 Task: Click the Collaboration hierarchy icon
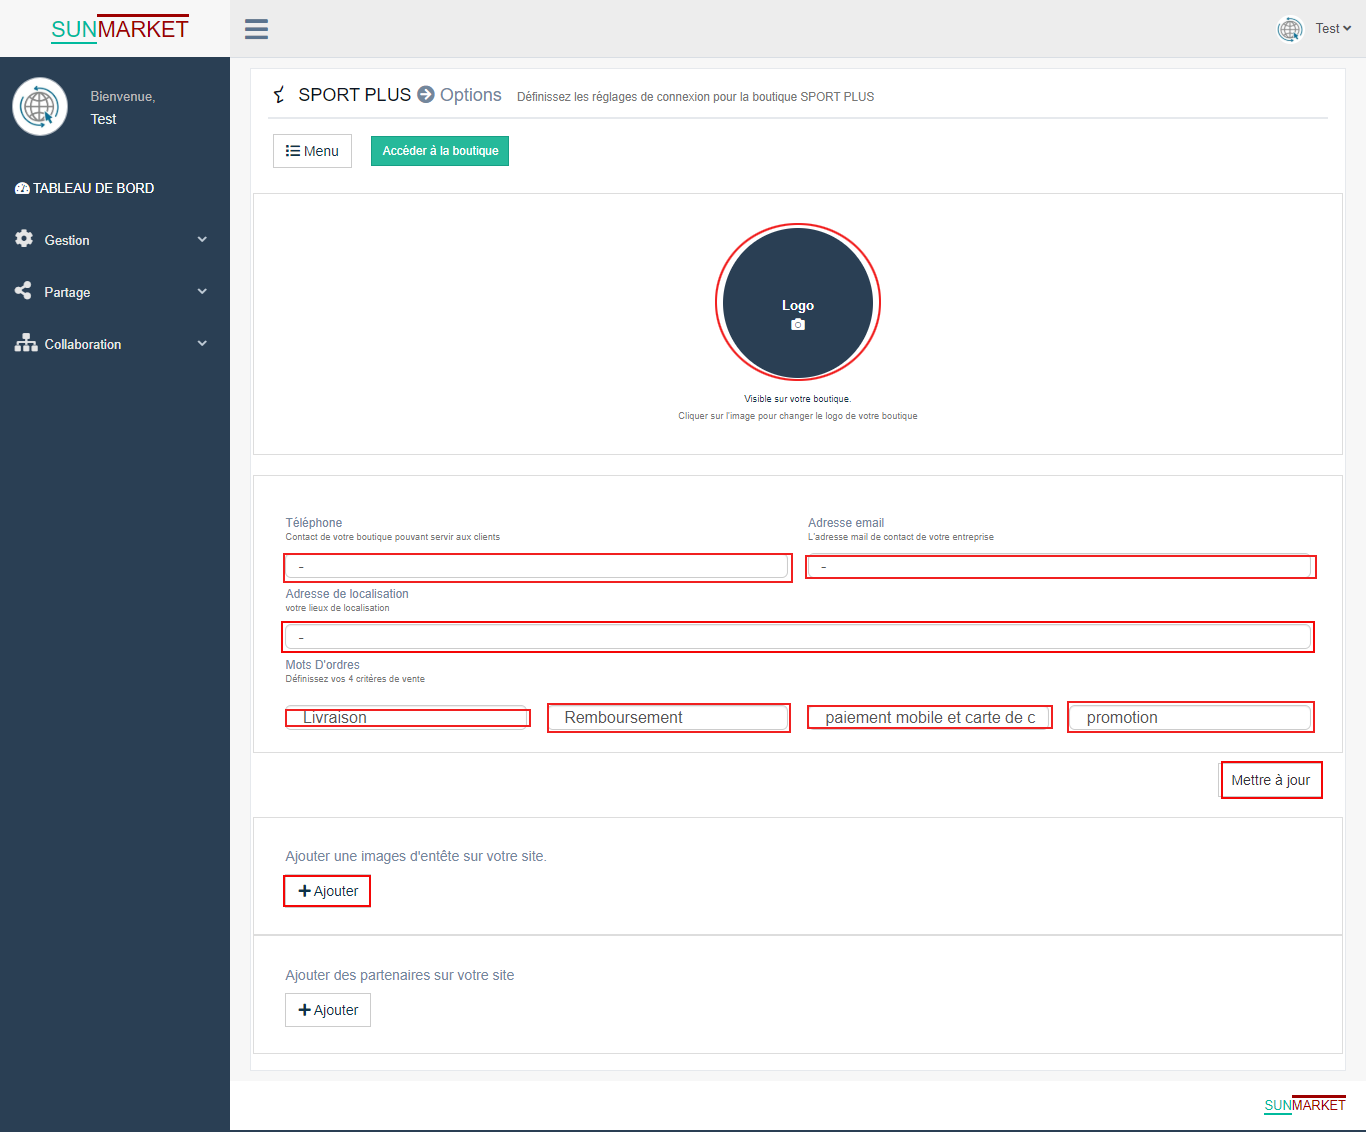(26, 343)
